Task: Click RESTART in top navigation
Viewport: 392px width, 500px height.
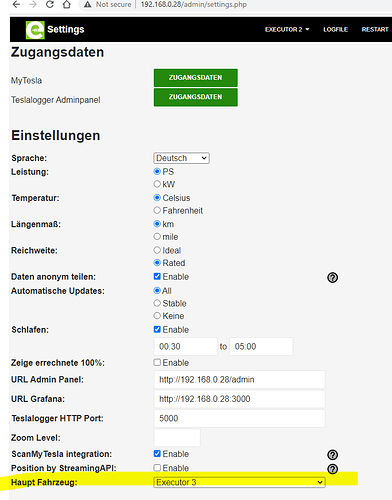Action: 375,29
